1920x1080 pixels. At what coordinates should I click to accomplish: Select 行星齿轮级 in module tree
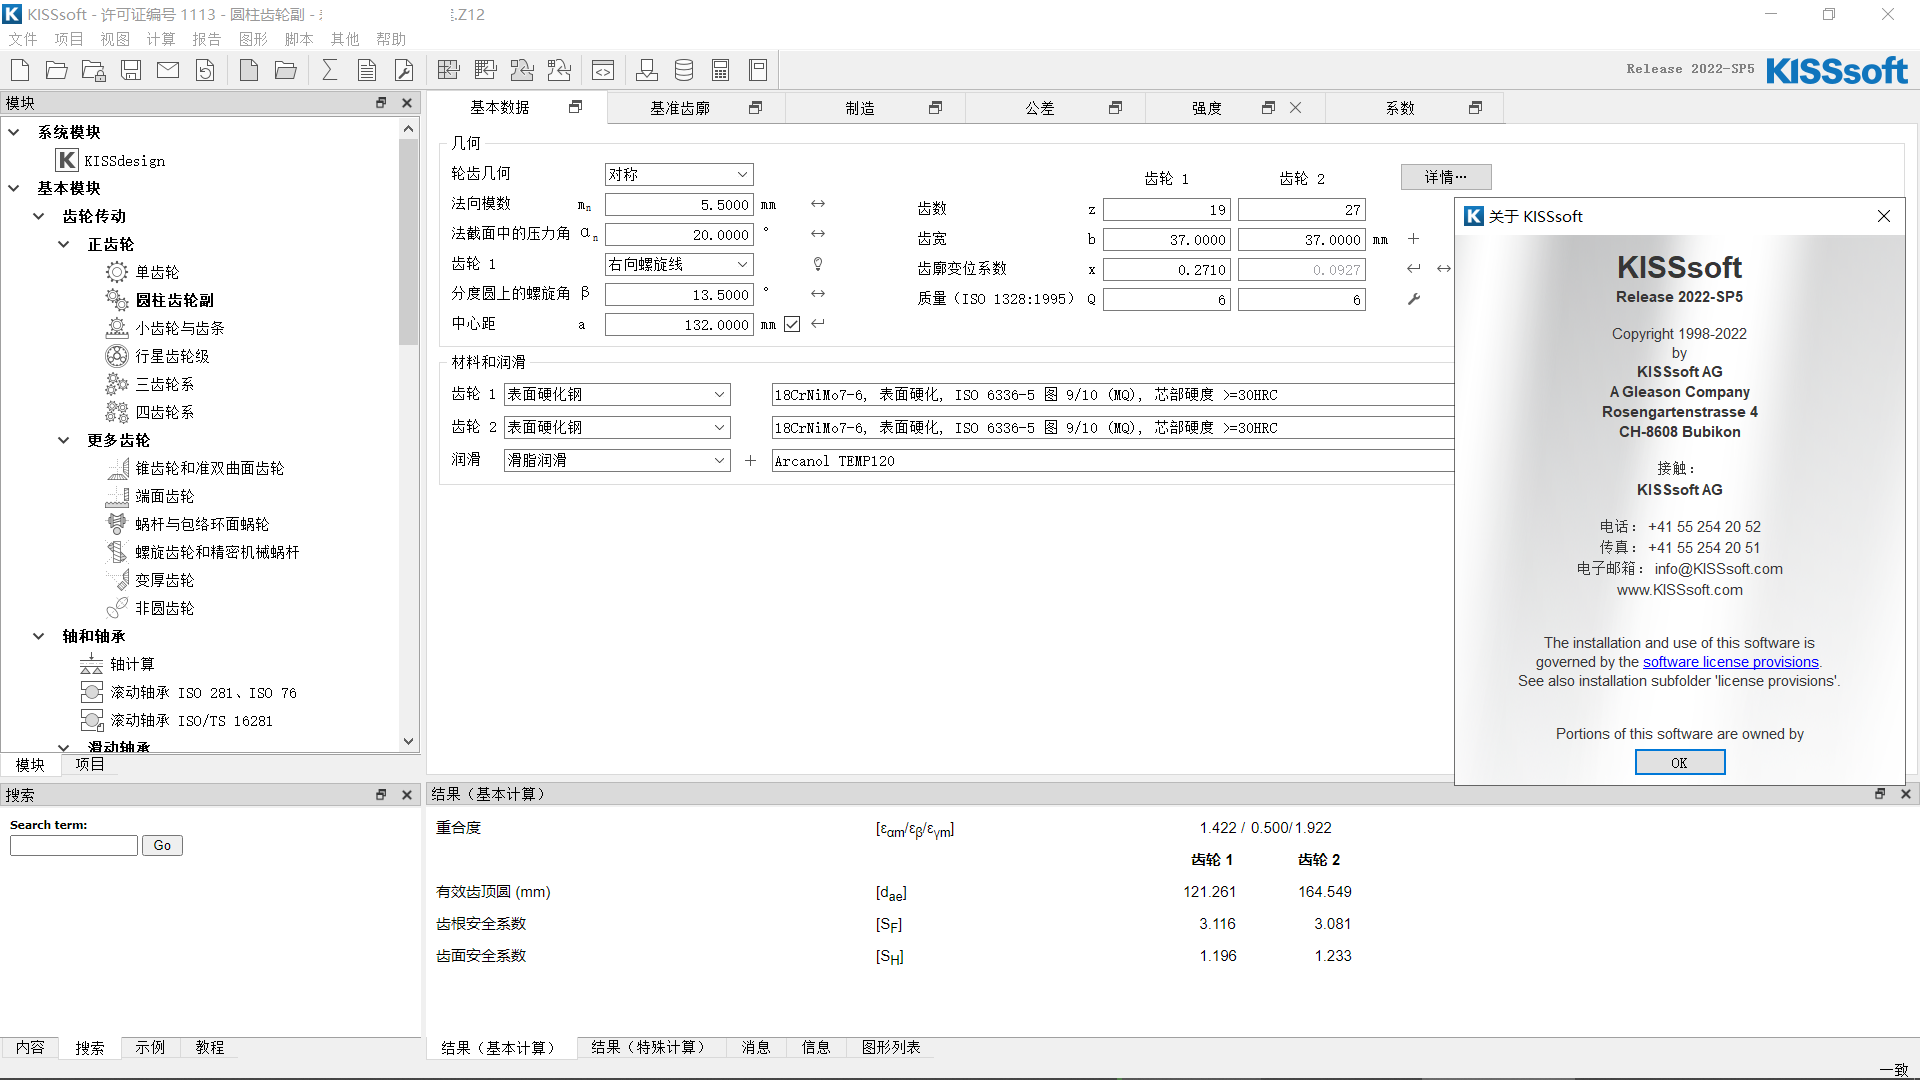(172, 356)
